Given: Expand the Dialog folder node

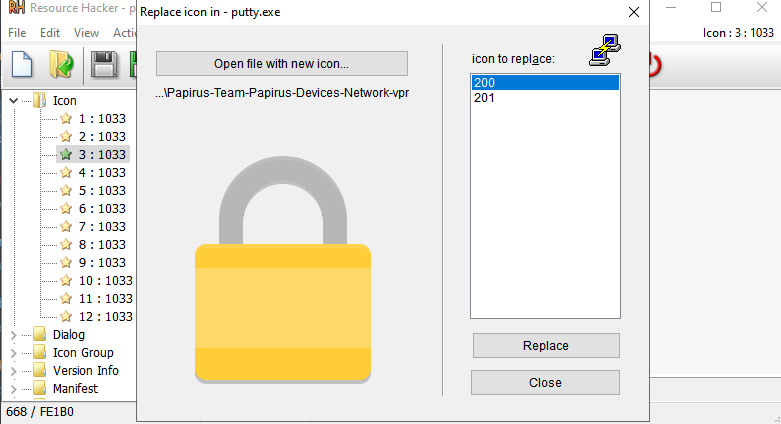Looking at the screenshot, I should (x=14, y=335).
